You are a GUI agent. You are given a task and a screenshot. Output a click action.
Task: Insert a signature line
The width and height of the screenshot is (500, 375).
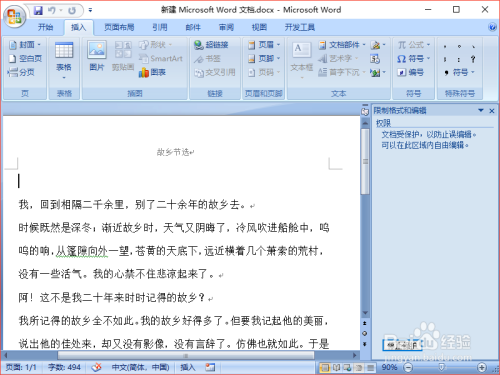pos(378,45)
